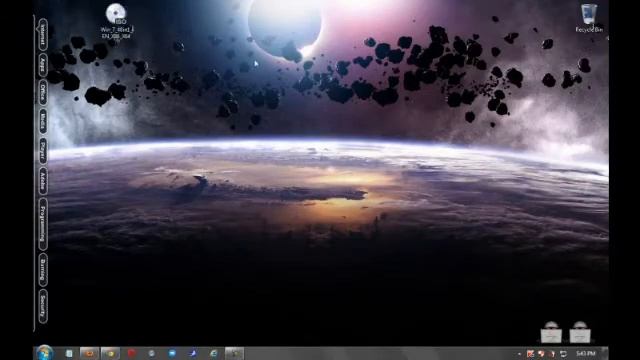The image size is (640, 360).
Task: Click the Show Desktop strip at taskbar end
Action: tap(605, 353)
